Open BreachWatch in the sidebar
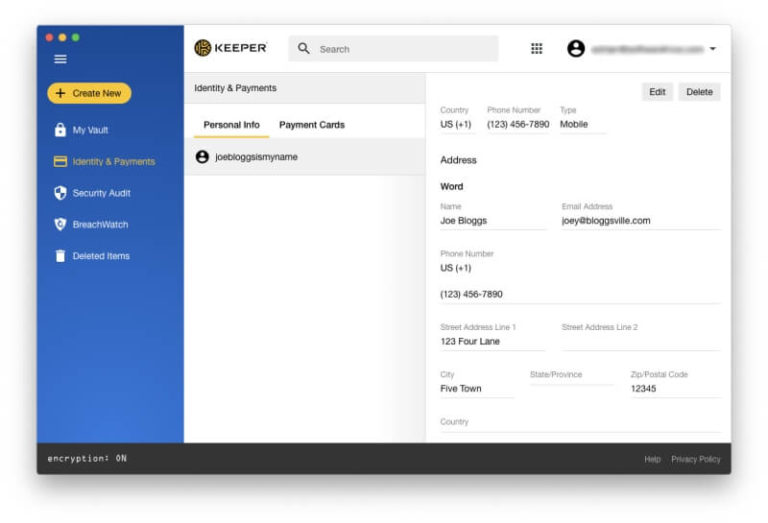This screenshot has height=523, width=768. coord(100,224)
